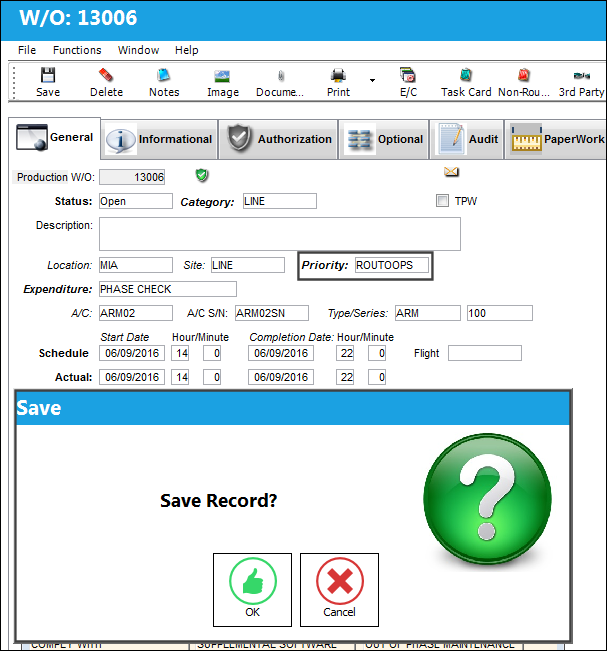The width and height of the screenshot is (607, 651).
Task: Open the File menu
Action: (x=27, y=50)
